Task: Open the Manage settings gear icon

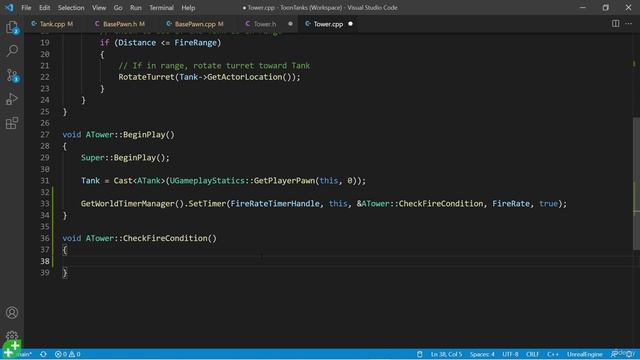Action: [x=12, y=336]
